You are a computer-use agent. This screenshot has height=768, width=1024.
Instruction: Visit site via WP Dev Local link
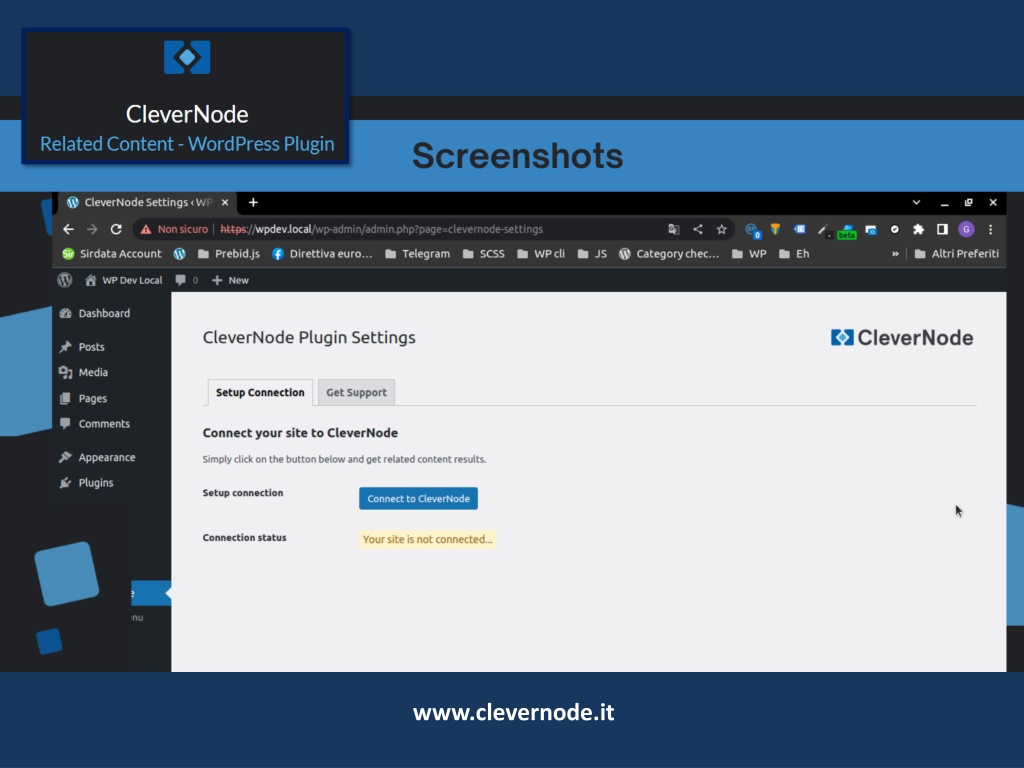123,280
